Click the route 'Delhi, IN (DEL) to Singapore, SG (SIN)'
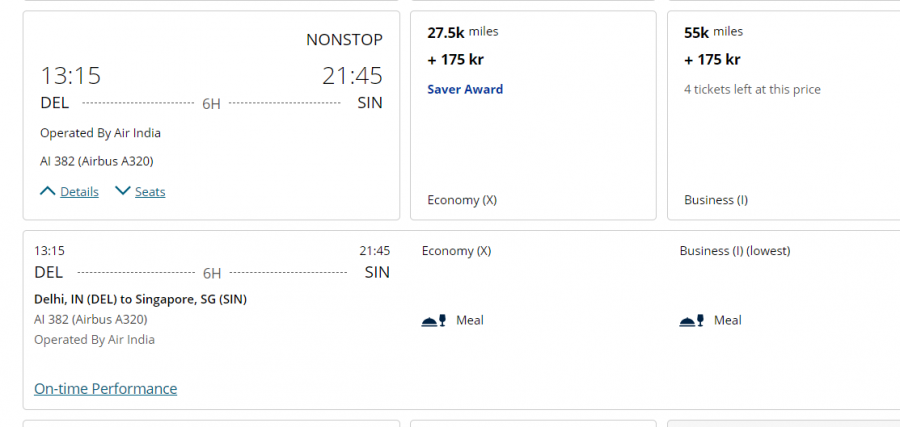Image resolution: width=900 pixels, height=427 pixels. [x=140, y=298]
